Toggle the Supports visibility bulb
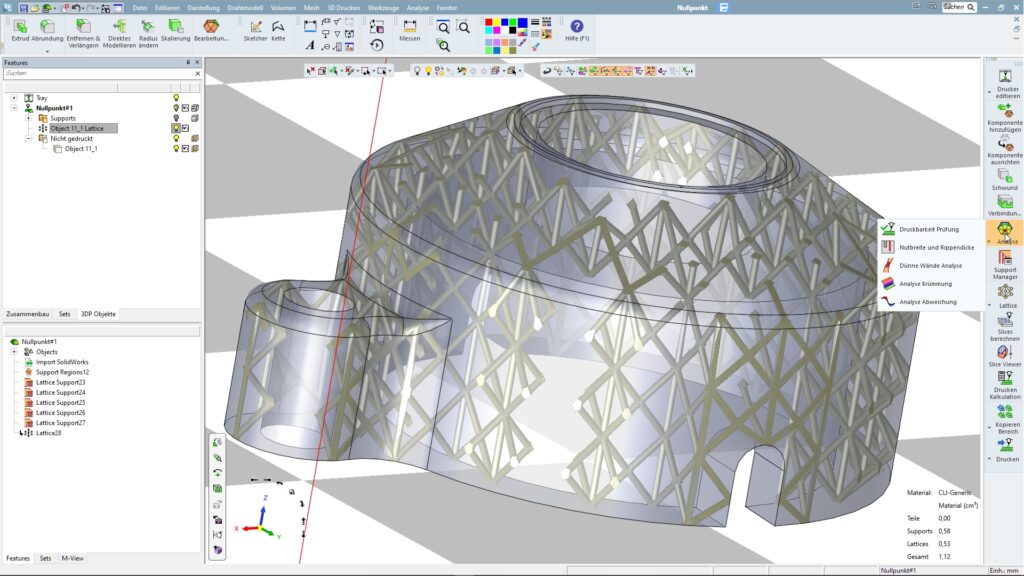The image size is (1024, 576). click(x=176, y=118)
